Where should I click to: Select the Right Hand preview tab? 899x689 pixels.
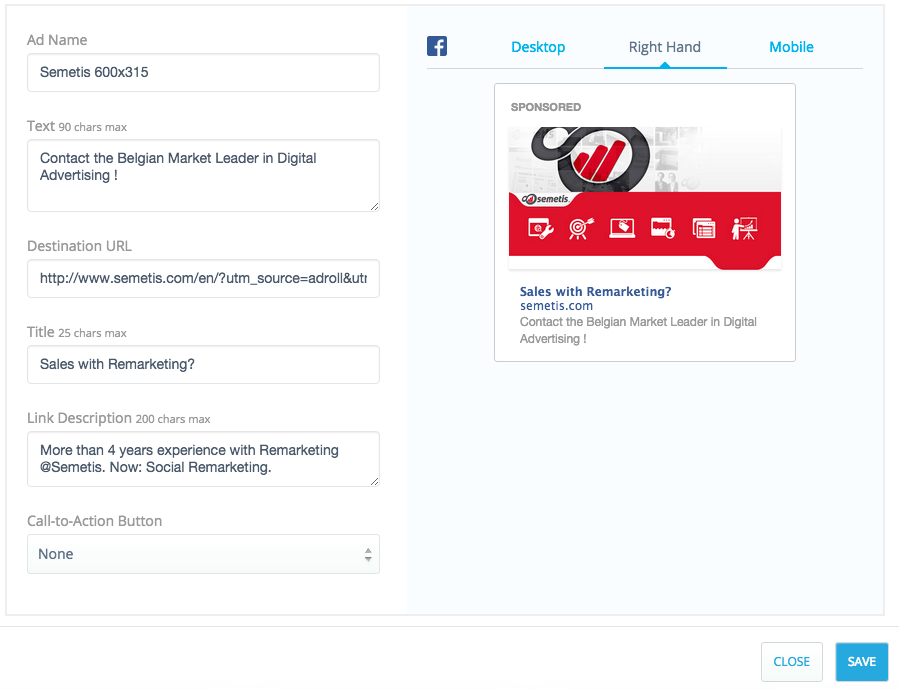[x=664, y=47]
